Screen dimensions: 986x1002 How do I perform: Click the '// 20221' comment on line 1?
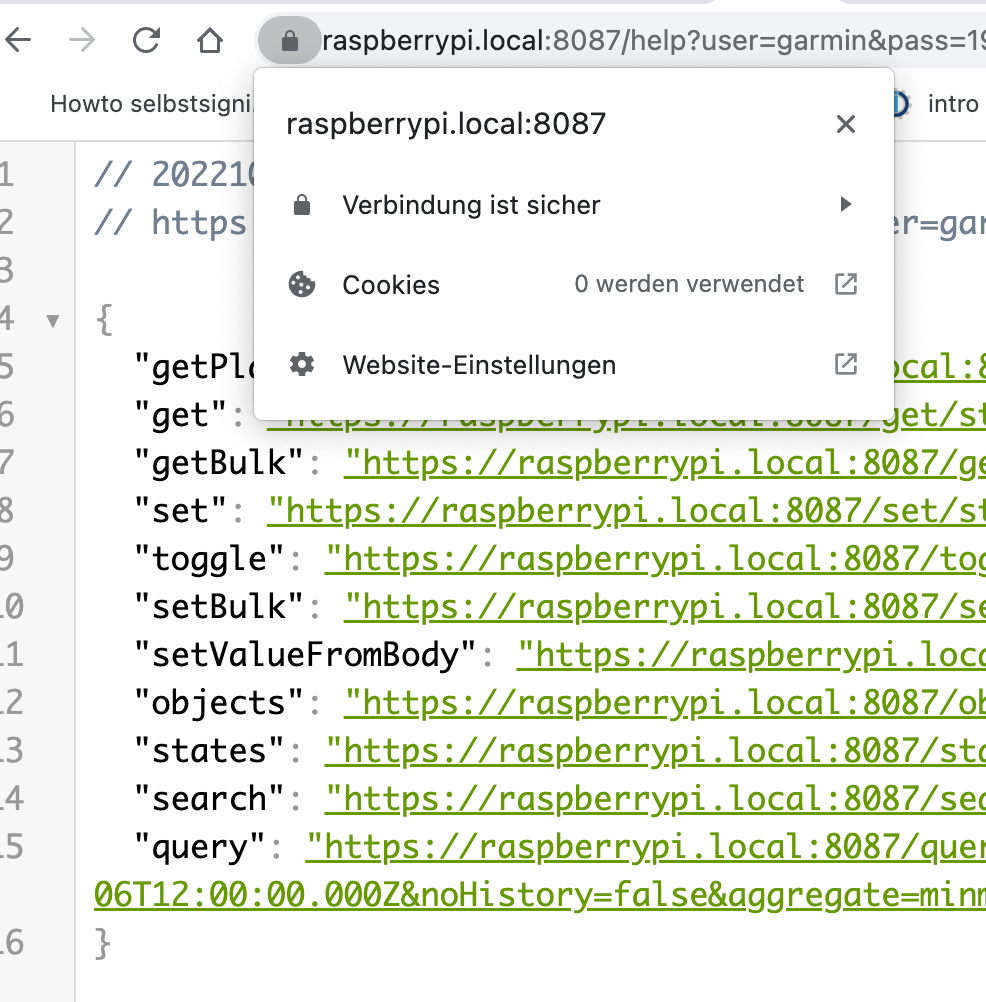tap(174, 174)
